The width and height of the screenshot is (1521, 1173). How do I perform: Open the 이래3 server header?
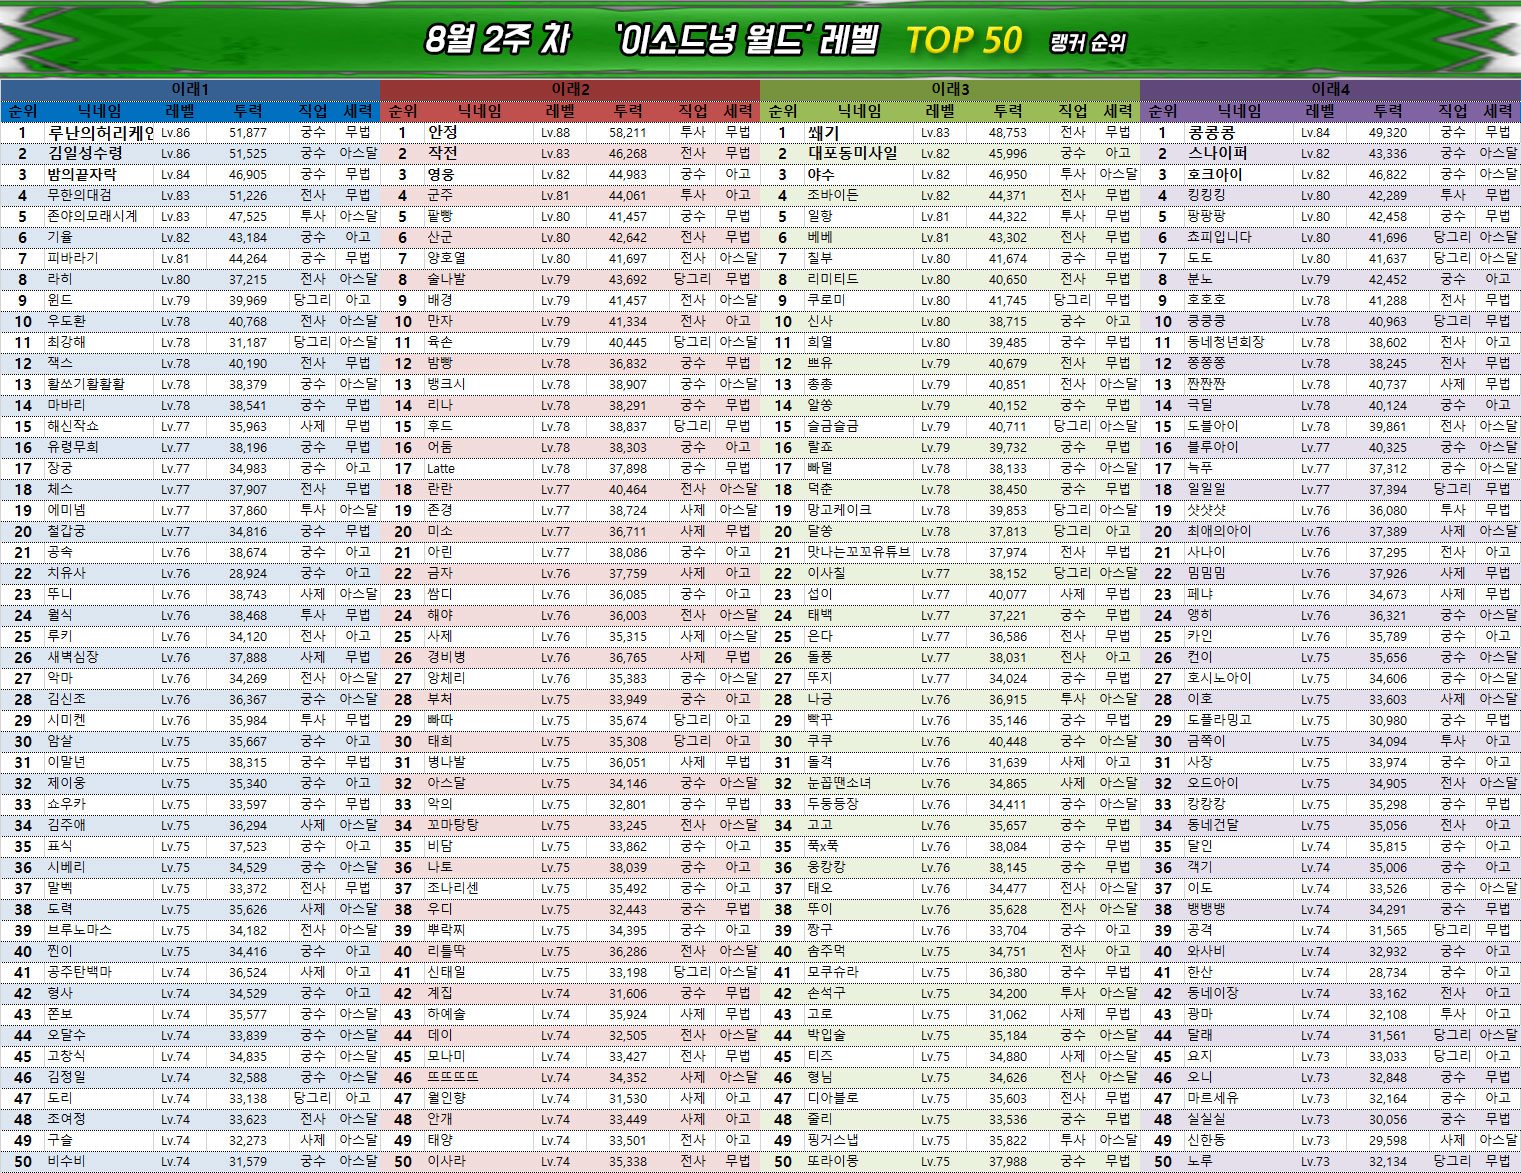tap(950, 89)
